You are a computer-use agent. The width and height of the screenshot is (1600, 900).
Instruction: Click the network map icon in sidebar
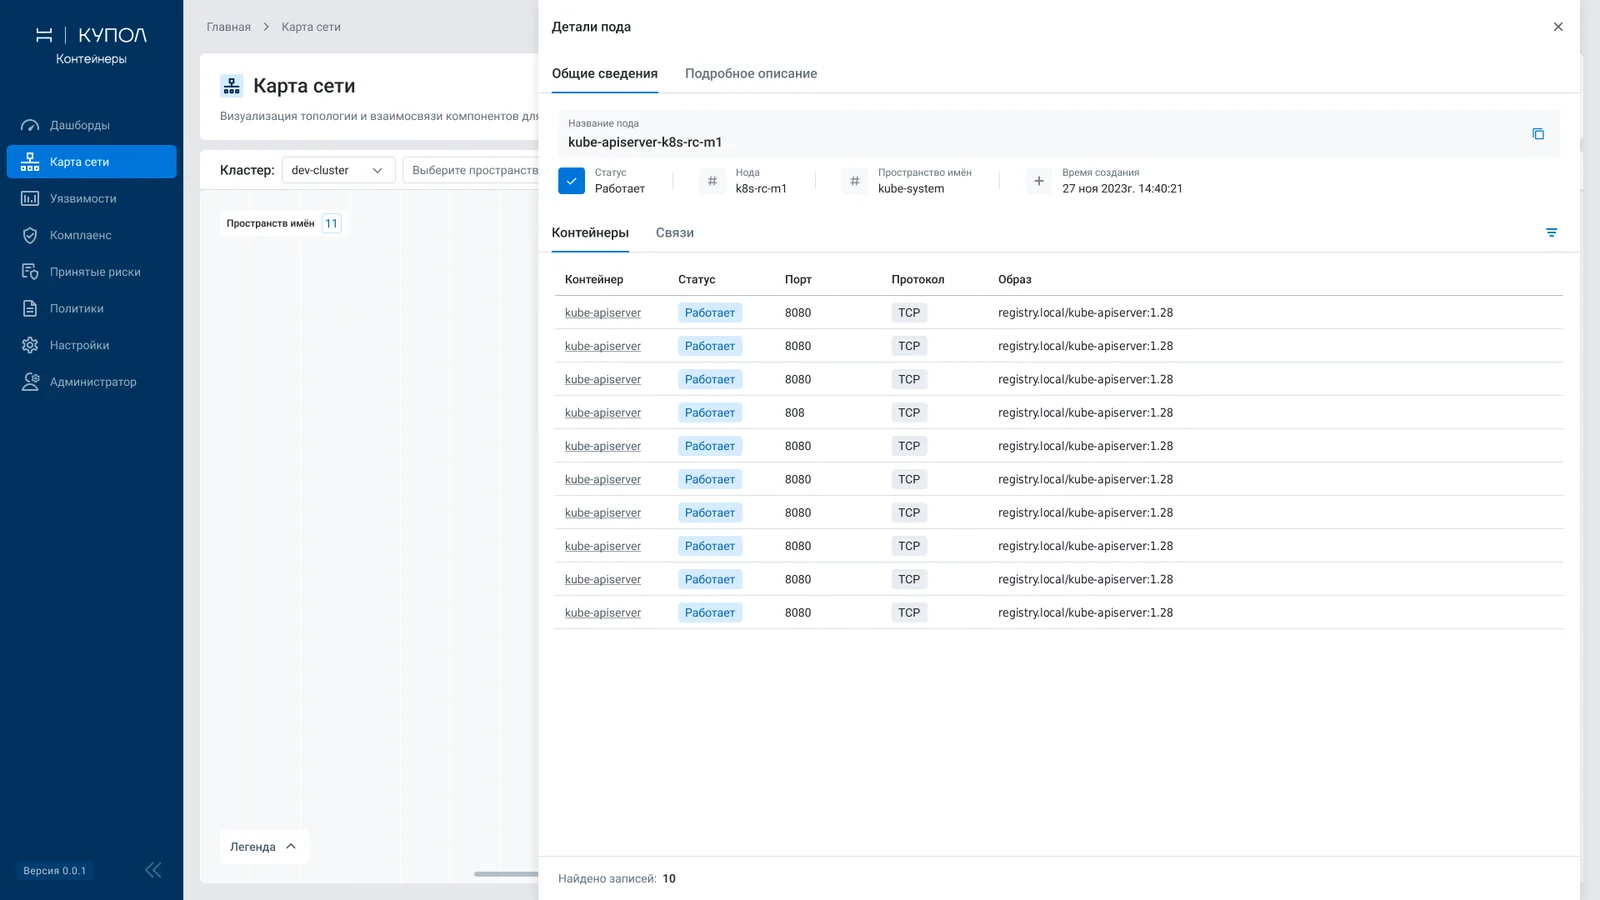coord(30,162)
